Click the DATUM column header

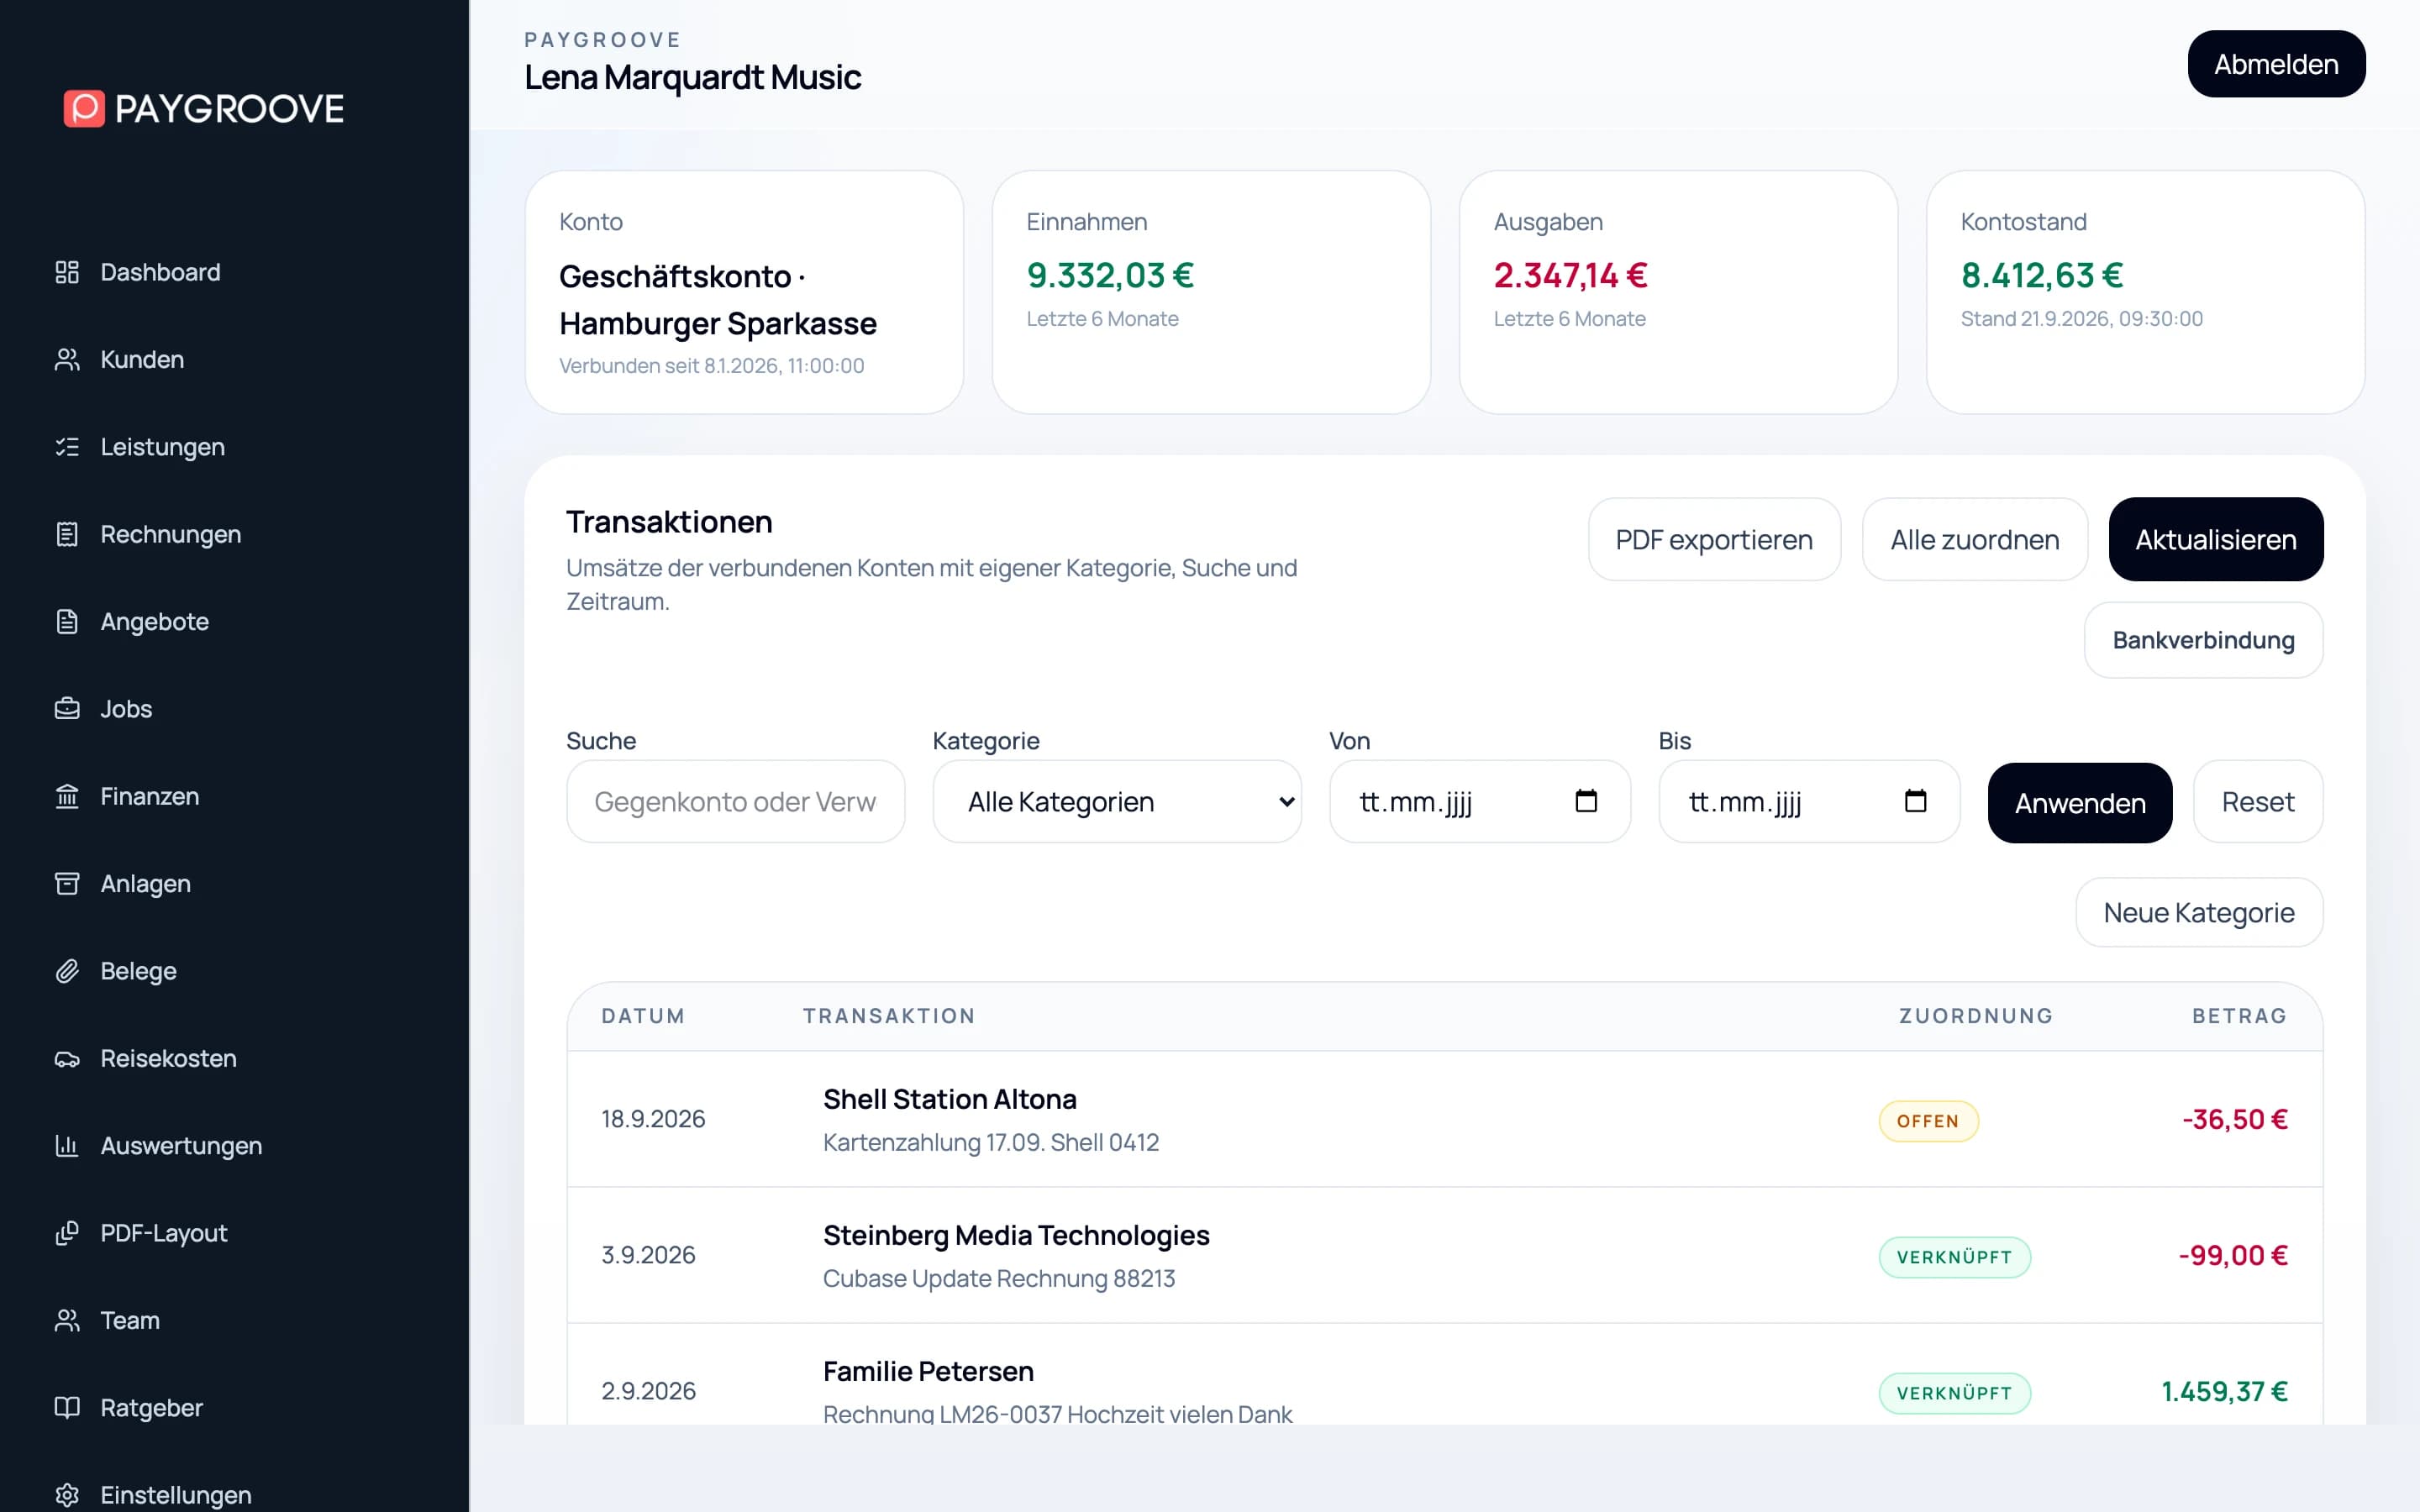coord(643,1016)
